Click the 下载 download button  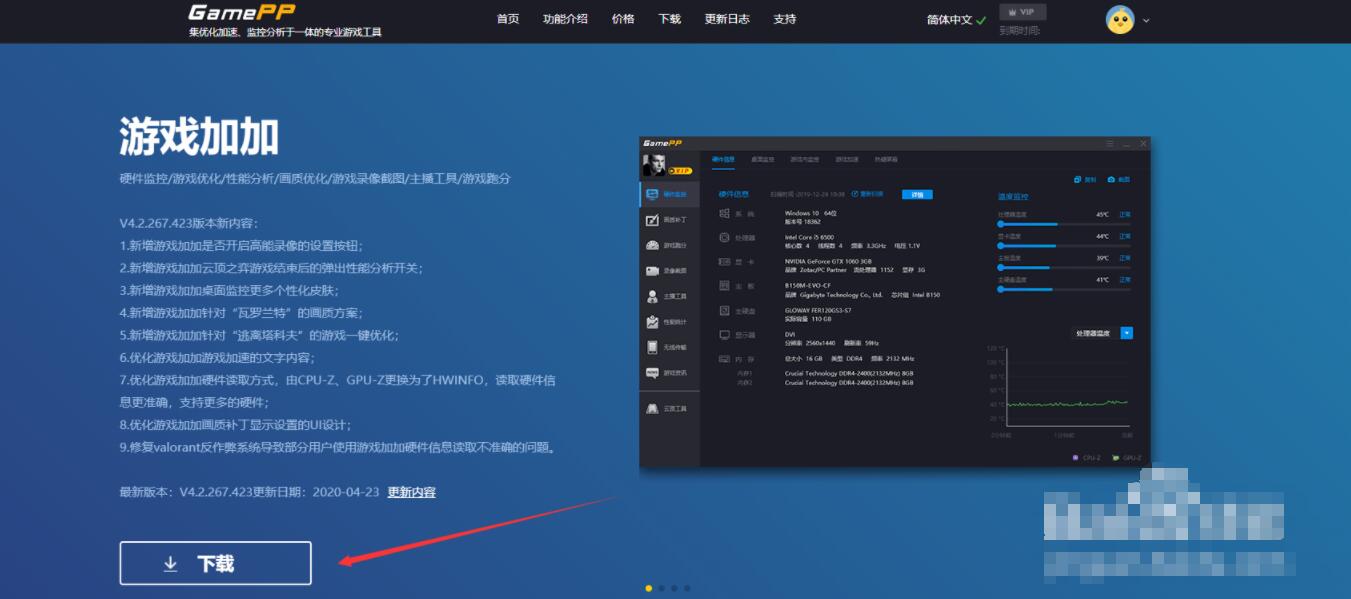pyautogui.click(x=215, y=562)
